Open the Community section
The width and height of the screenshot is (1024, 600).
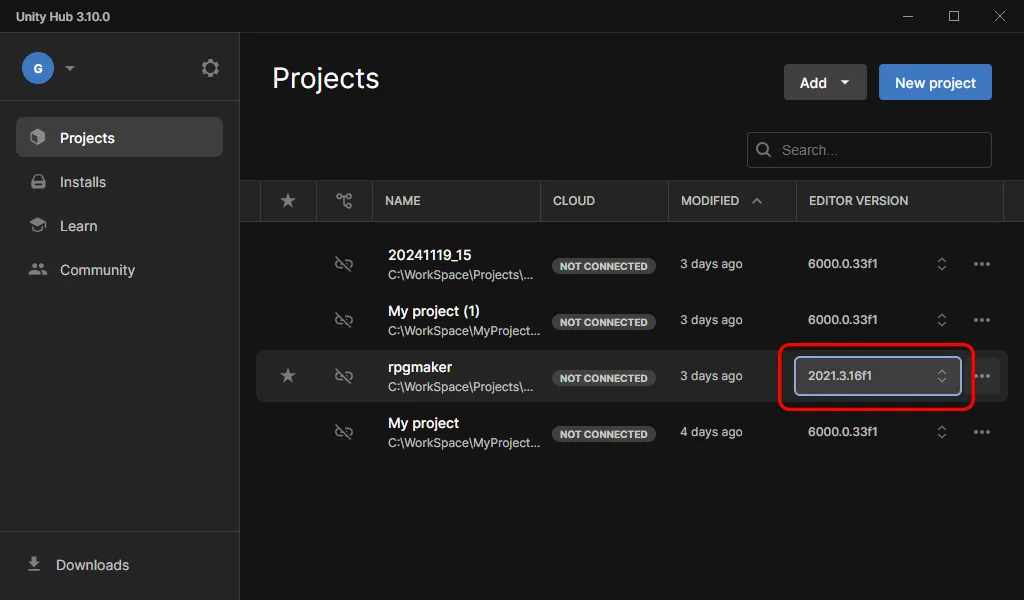coord(96,270)
